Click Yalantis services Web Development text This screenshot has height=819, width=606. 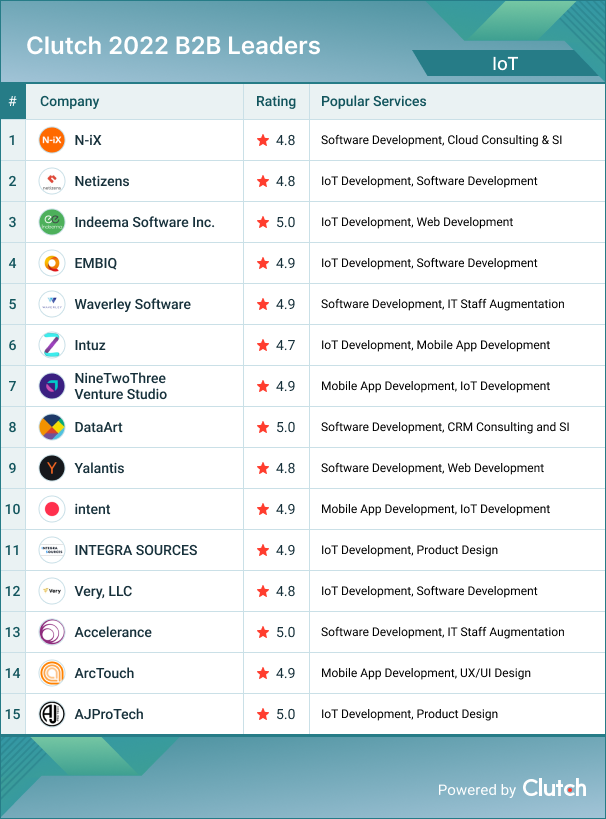pyautogui.click(x=496, y=468)
